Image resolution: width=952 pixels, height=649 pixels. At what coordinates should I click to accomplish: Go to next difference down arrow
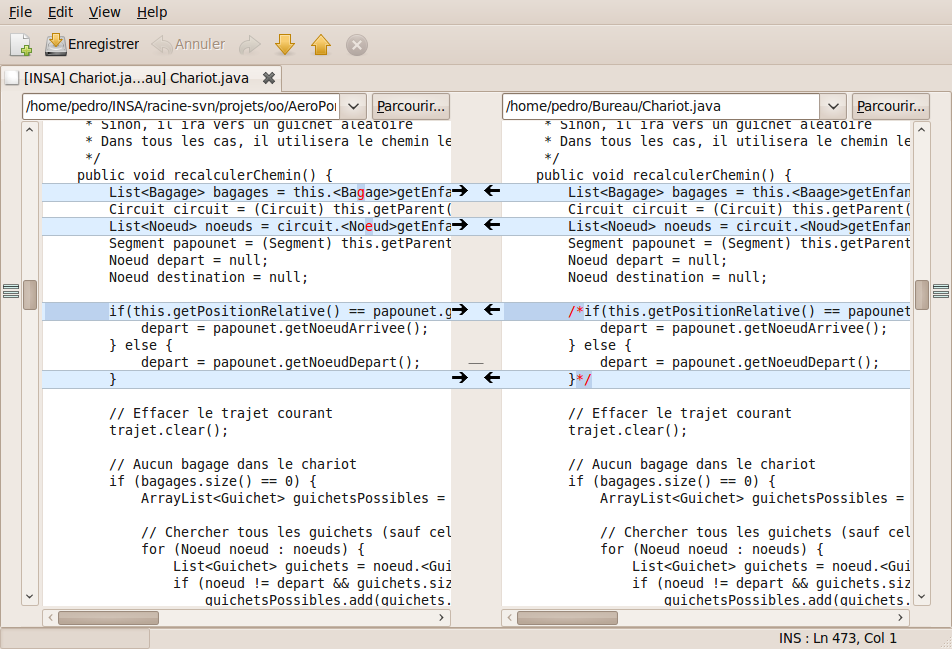point(285,45)
